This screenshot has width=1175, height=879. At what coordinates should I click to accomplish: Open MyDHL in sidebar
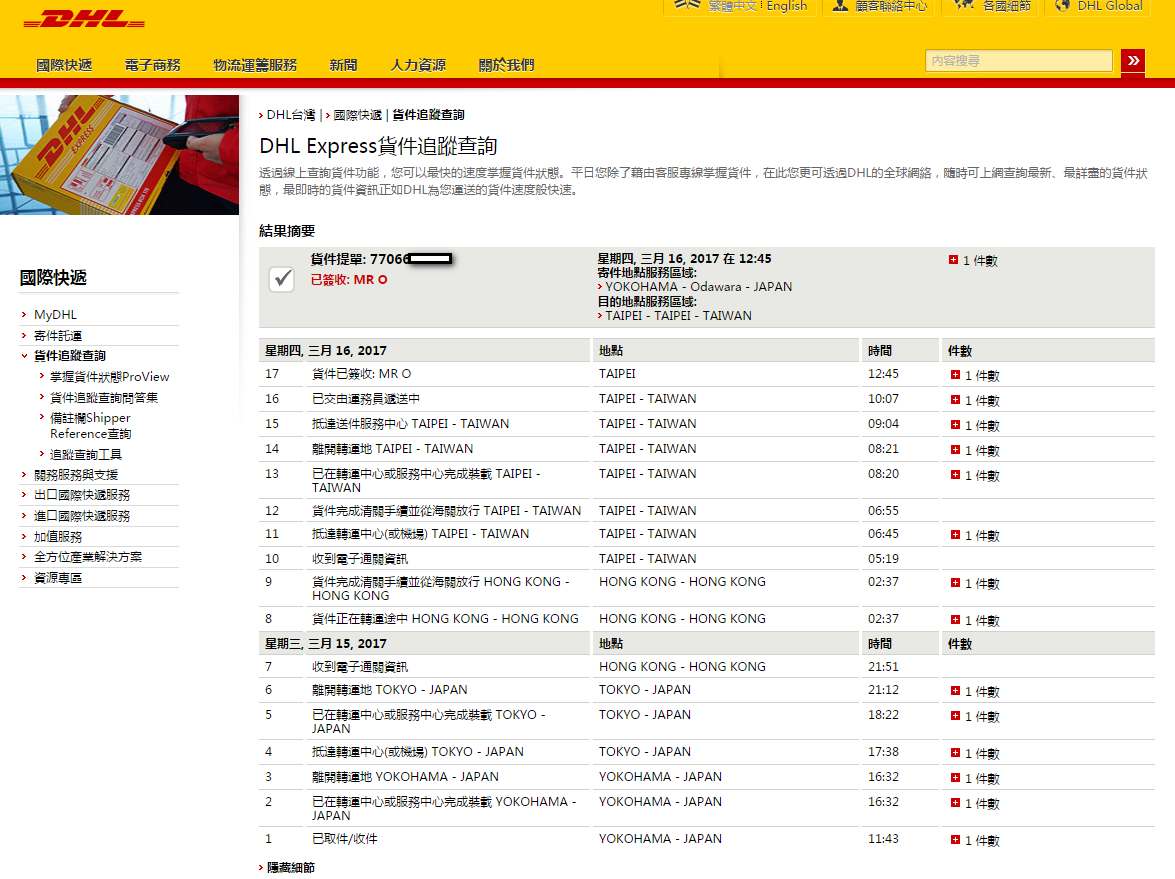coord(55,315)
